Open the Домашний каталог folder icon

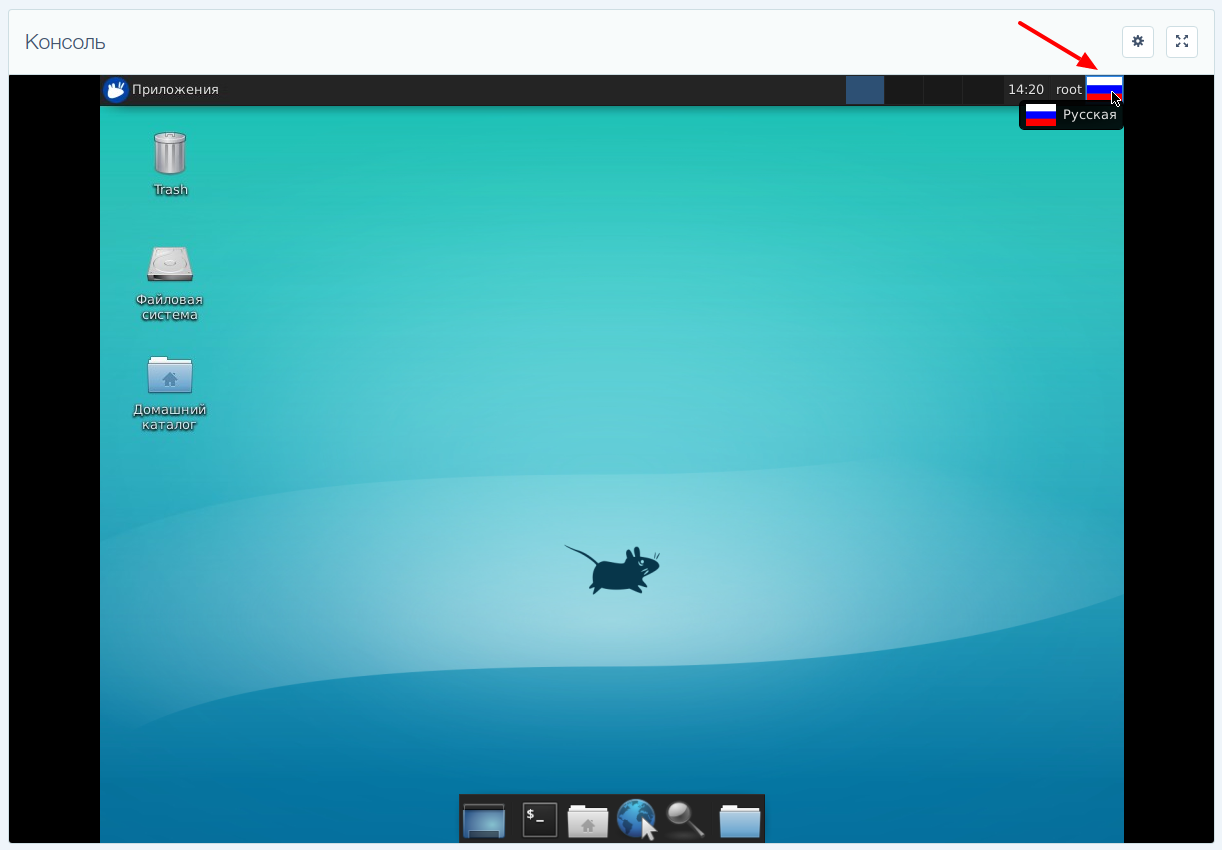[x=170, y=374]
